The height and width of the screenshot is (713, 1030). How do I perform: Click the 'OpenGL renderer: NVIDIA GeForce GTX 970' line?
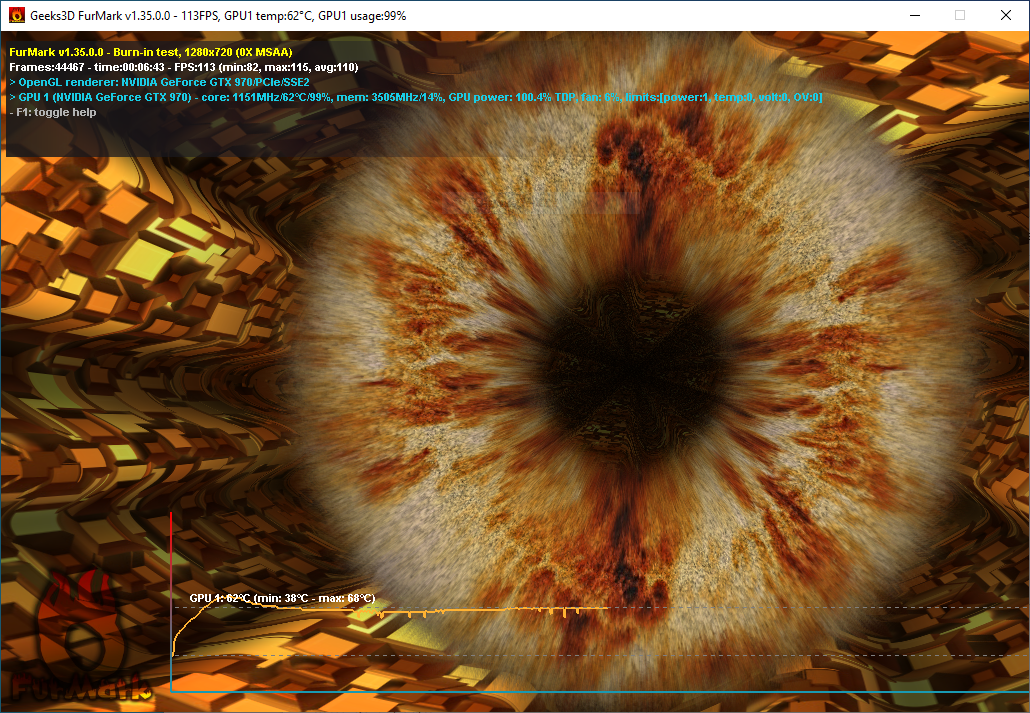(x=160, y=82)
